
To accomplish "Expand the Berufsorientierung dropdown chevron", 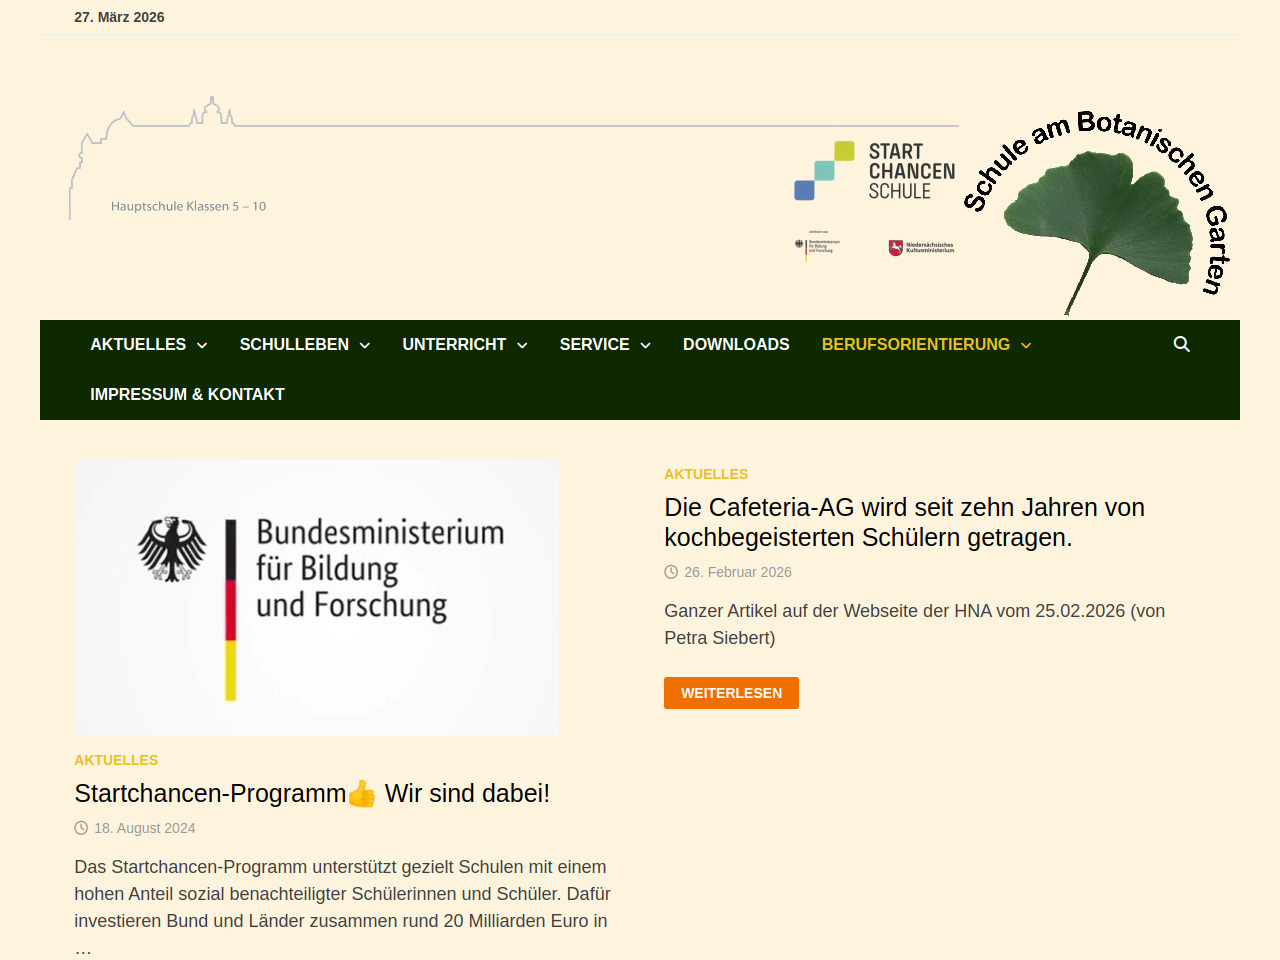I will pyautogui.click(x=1026, y=345).
